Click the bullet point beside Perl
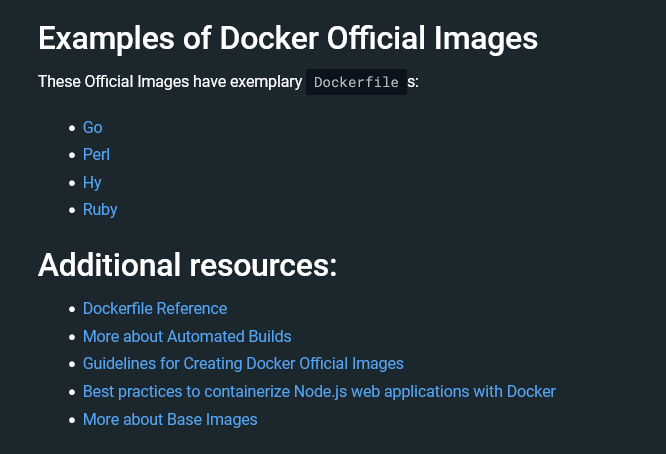The width and height of the screenshot is (666, 454). tap(72, 155)
